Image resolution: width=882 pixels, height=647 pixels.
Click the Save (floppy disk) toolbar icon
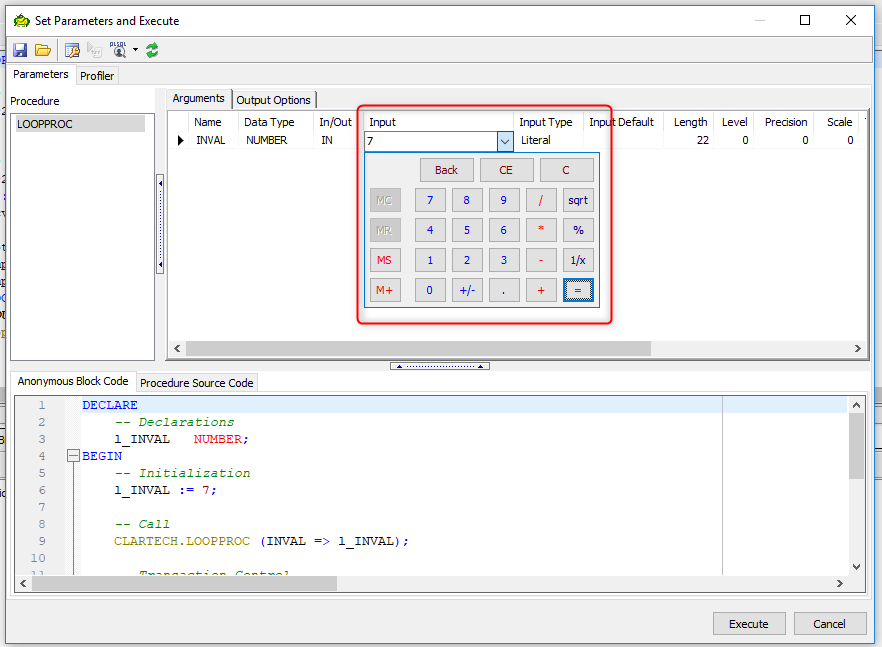click(20, 50)
